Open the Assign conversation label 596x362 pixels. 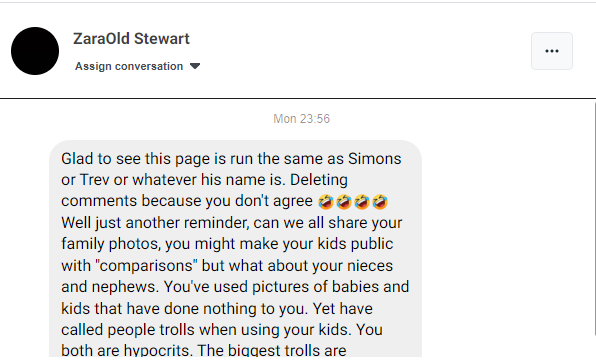tap(129, 66)
